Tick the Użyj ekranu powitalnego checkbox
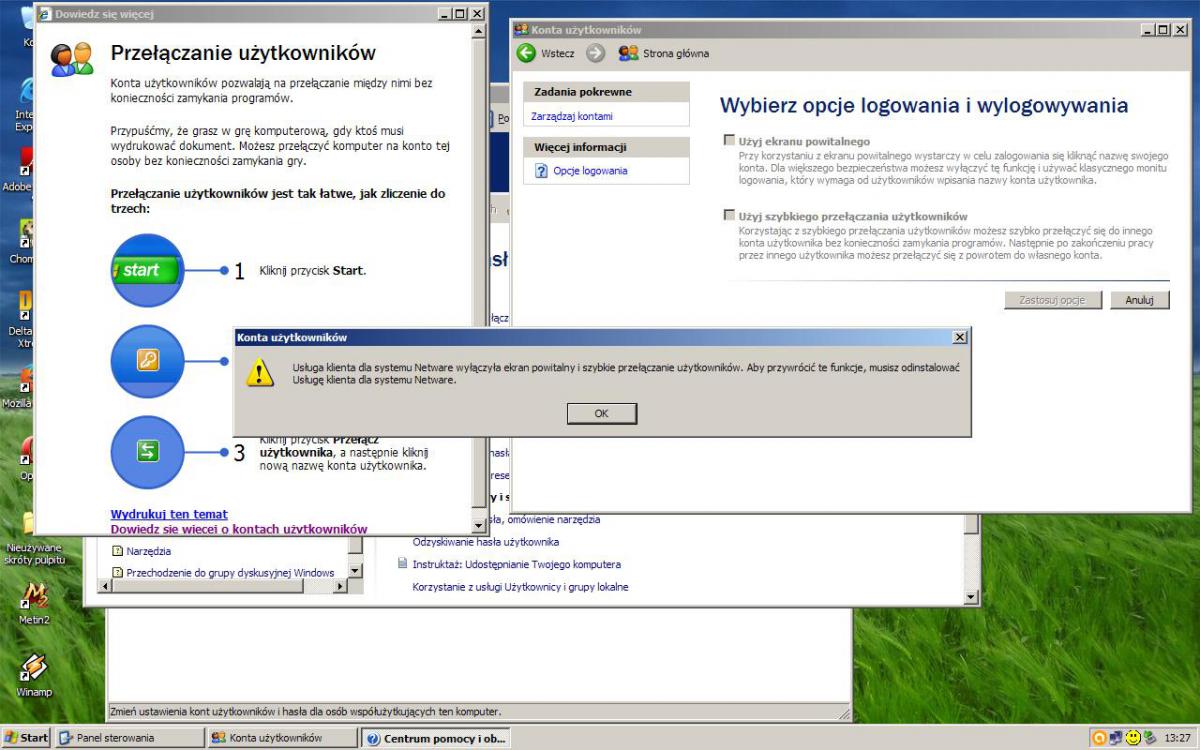Image resolution: width=1200 pixels, height=750 pixels. coord(729,141)
